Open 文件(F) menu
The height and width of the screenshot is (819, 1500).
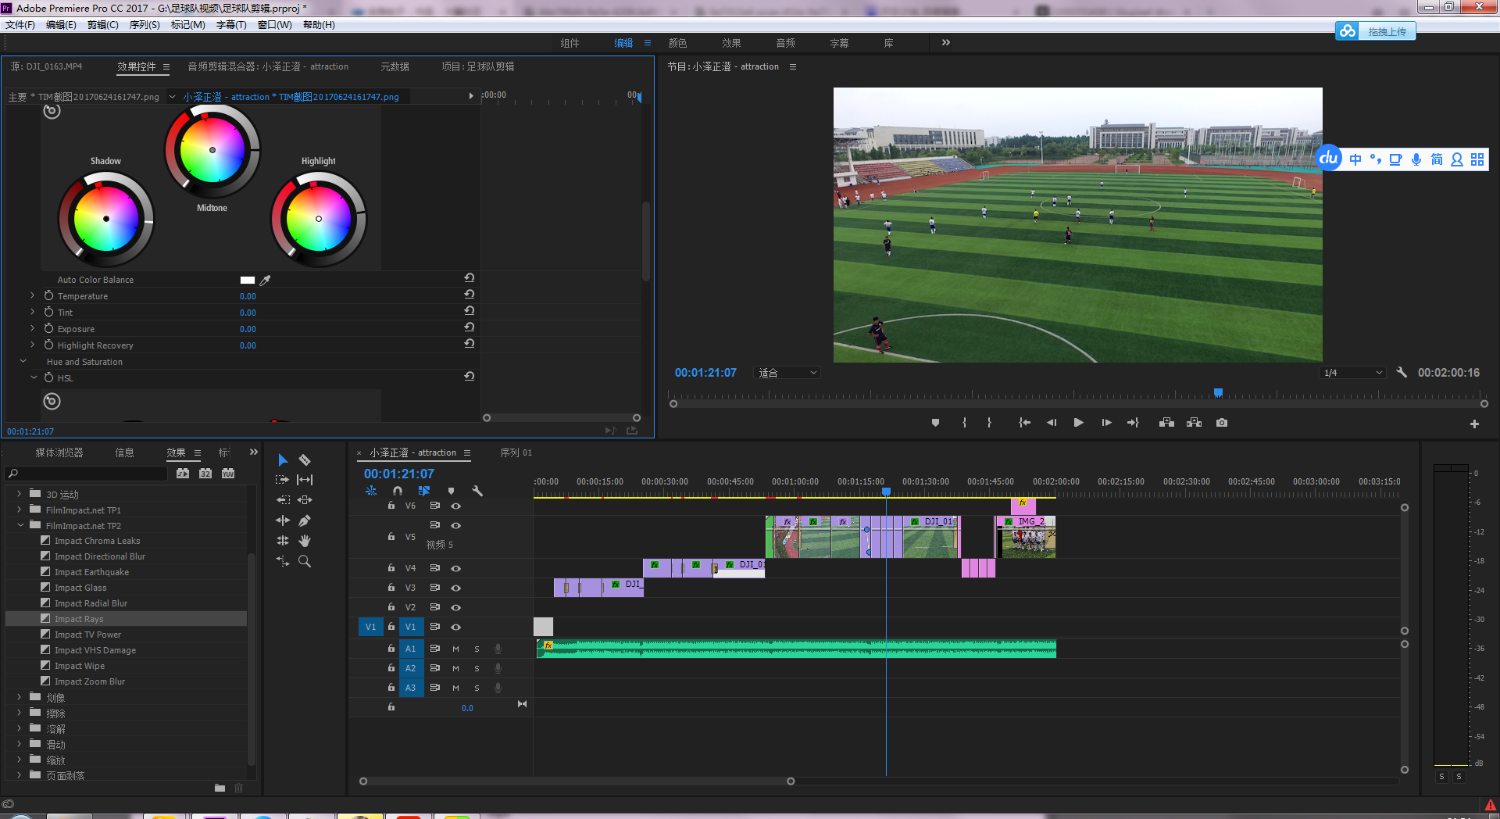click(x=20, y=25)
